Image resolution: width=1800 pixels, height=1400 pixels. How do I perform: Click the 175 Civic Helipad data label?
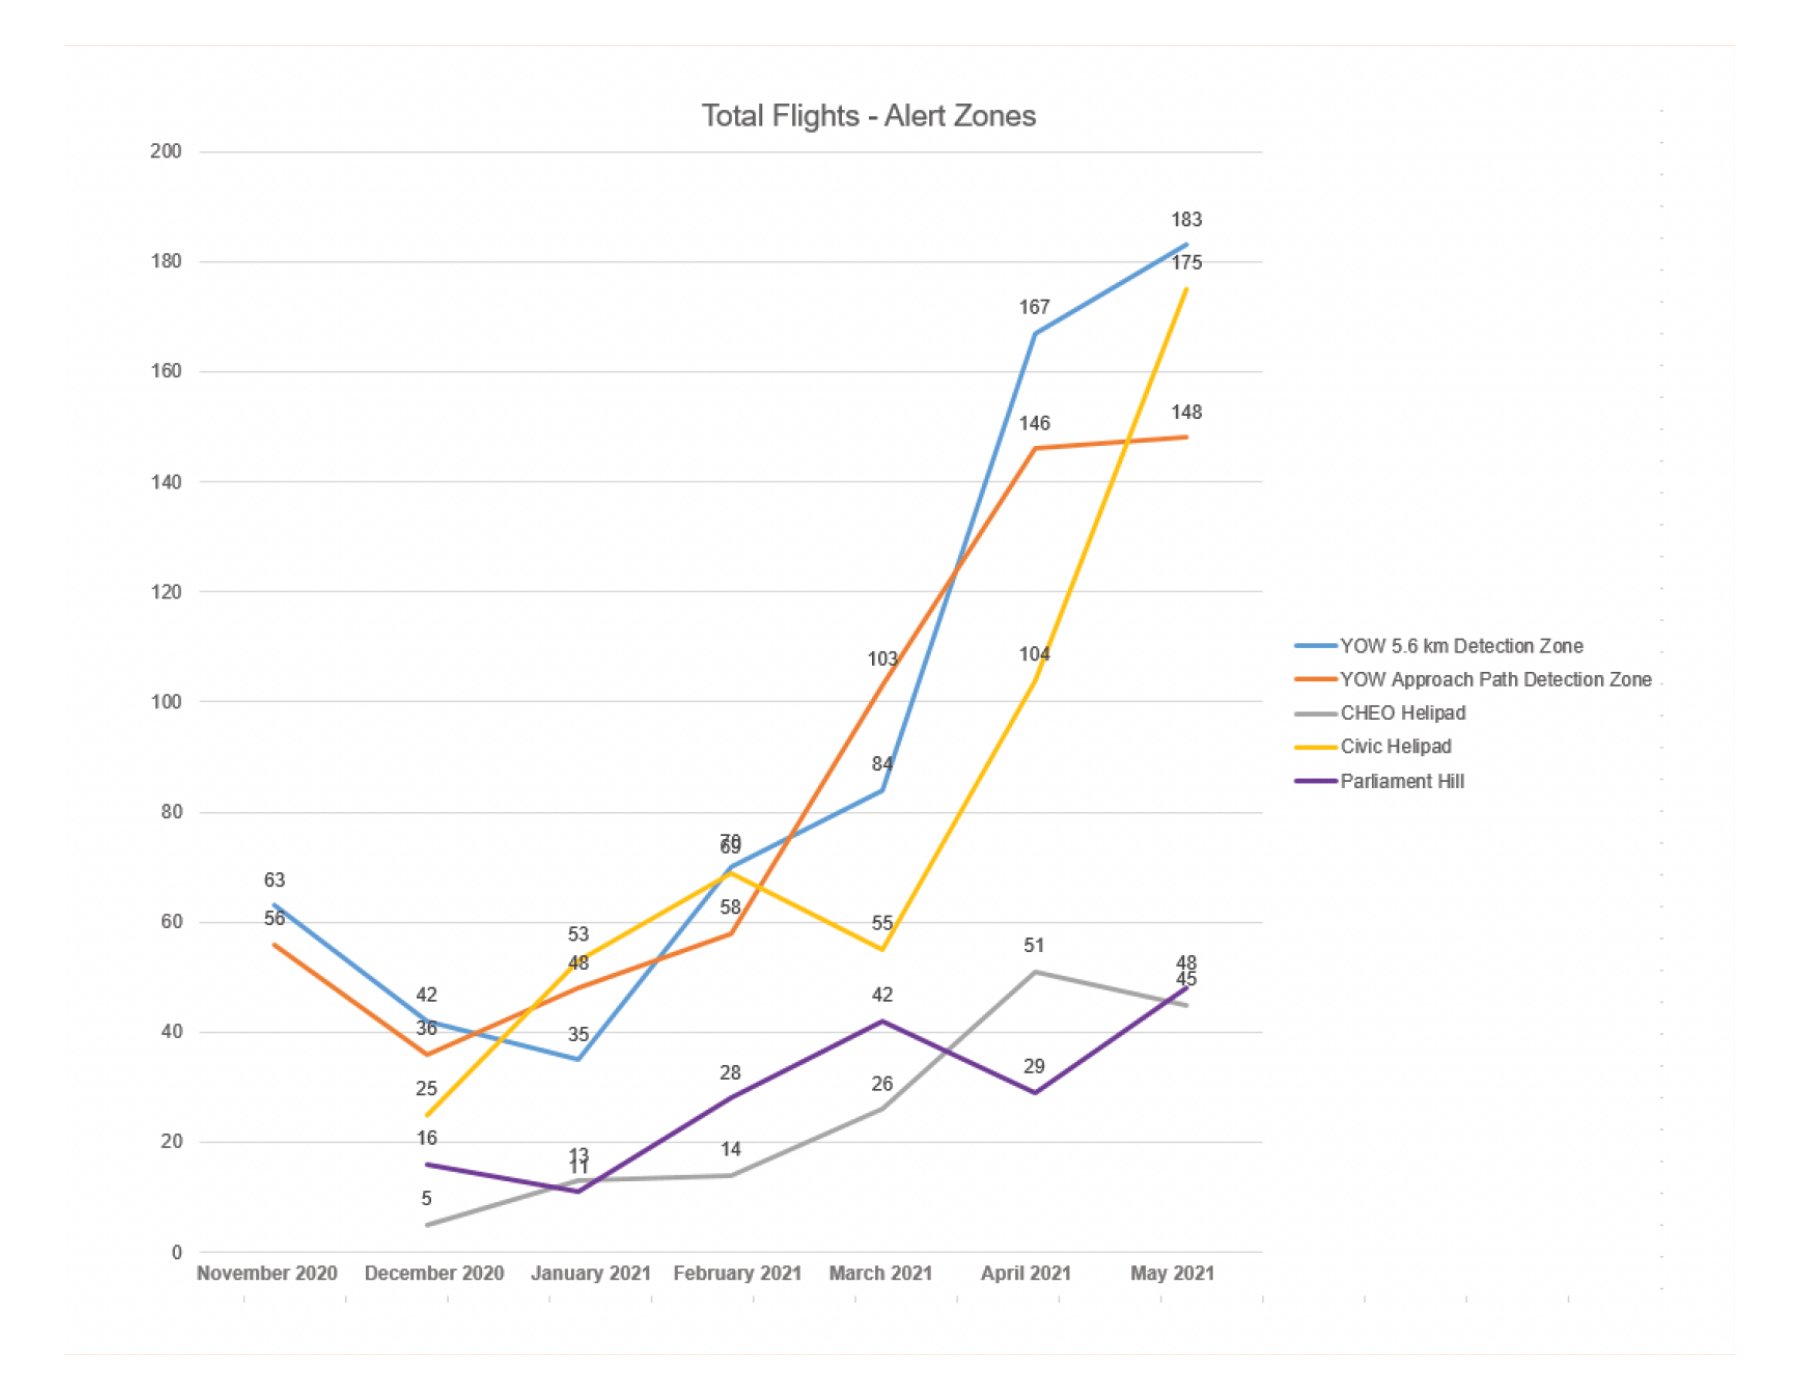(x=1186, y=263)
